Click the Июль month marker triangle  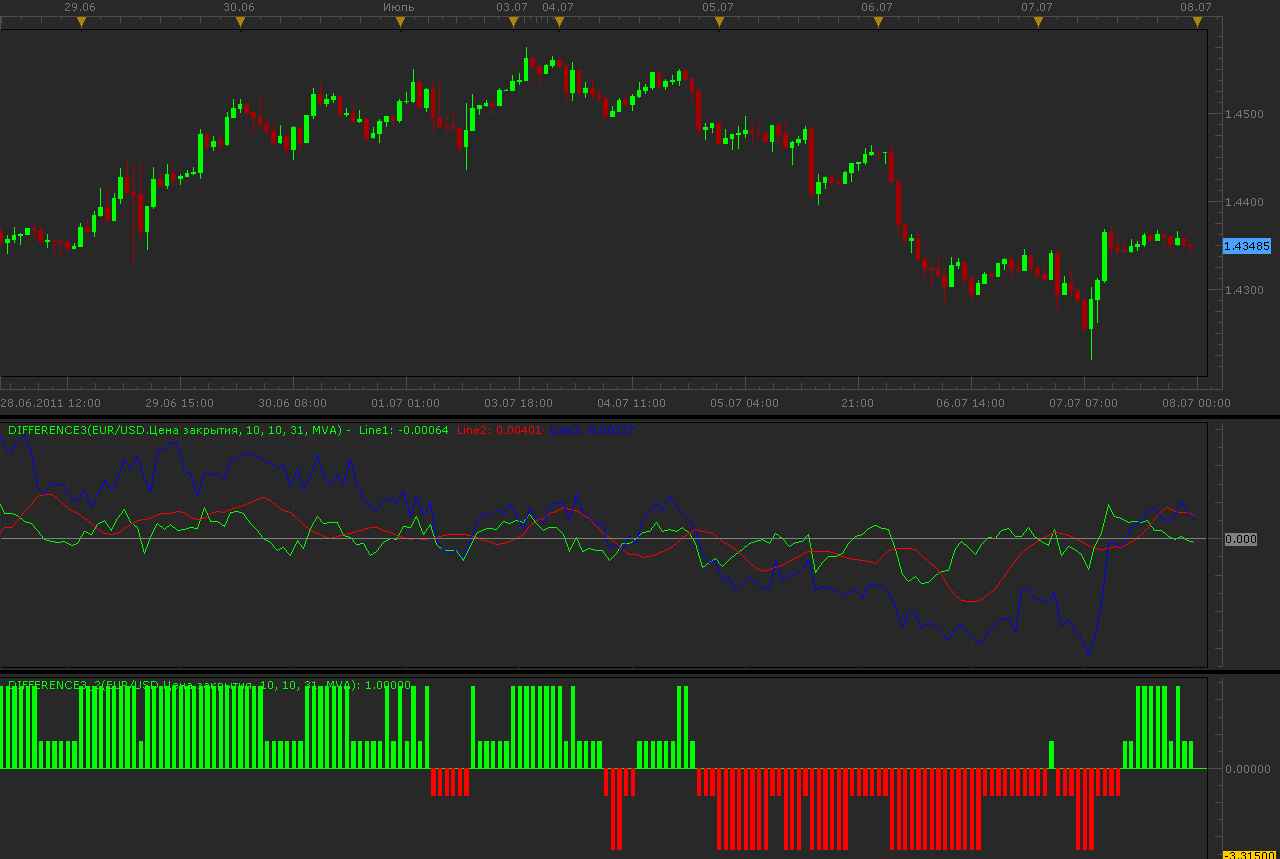[x=400, y=22]
